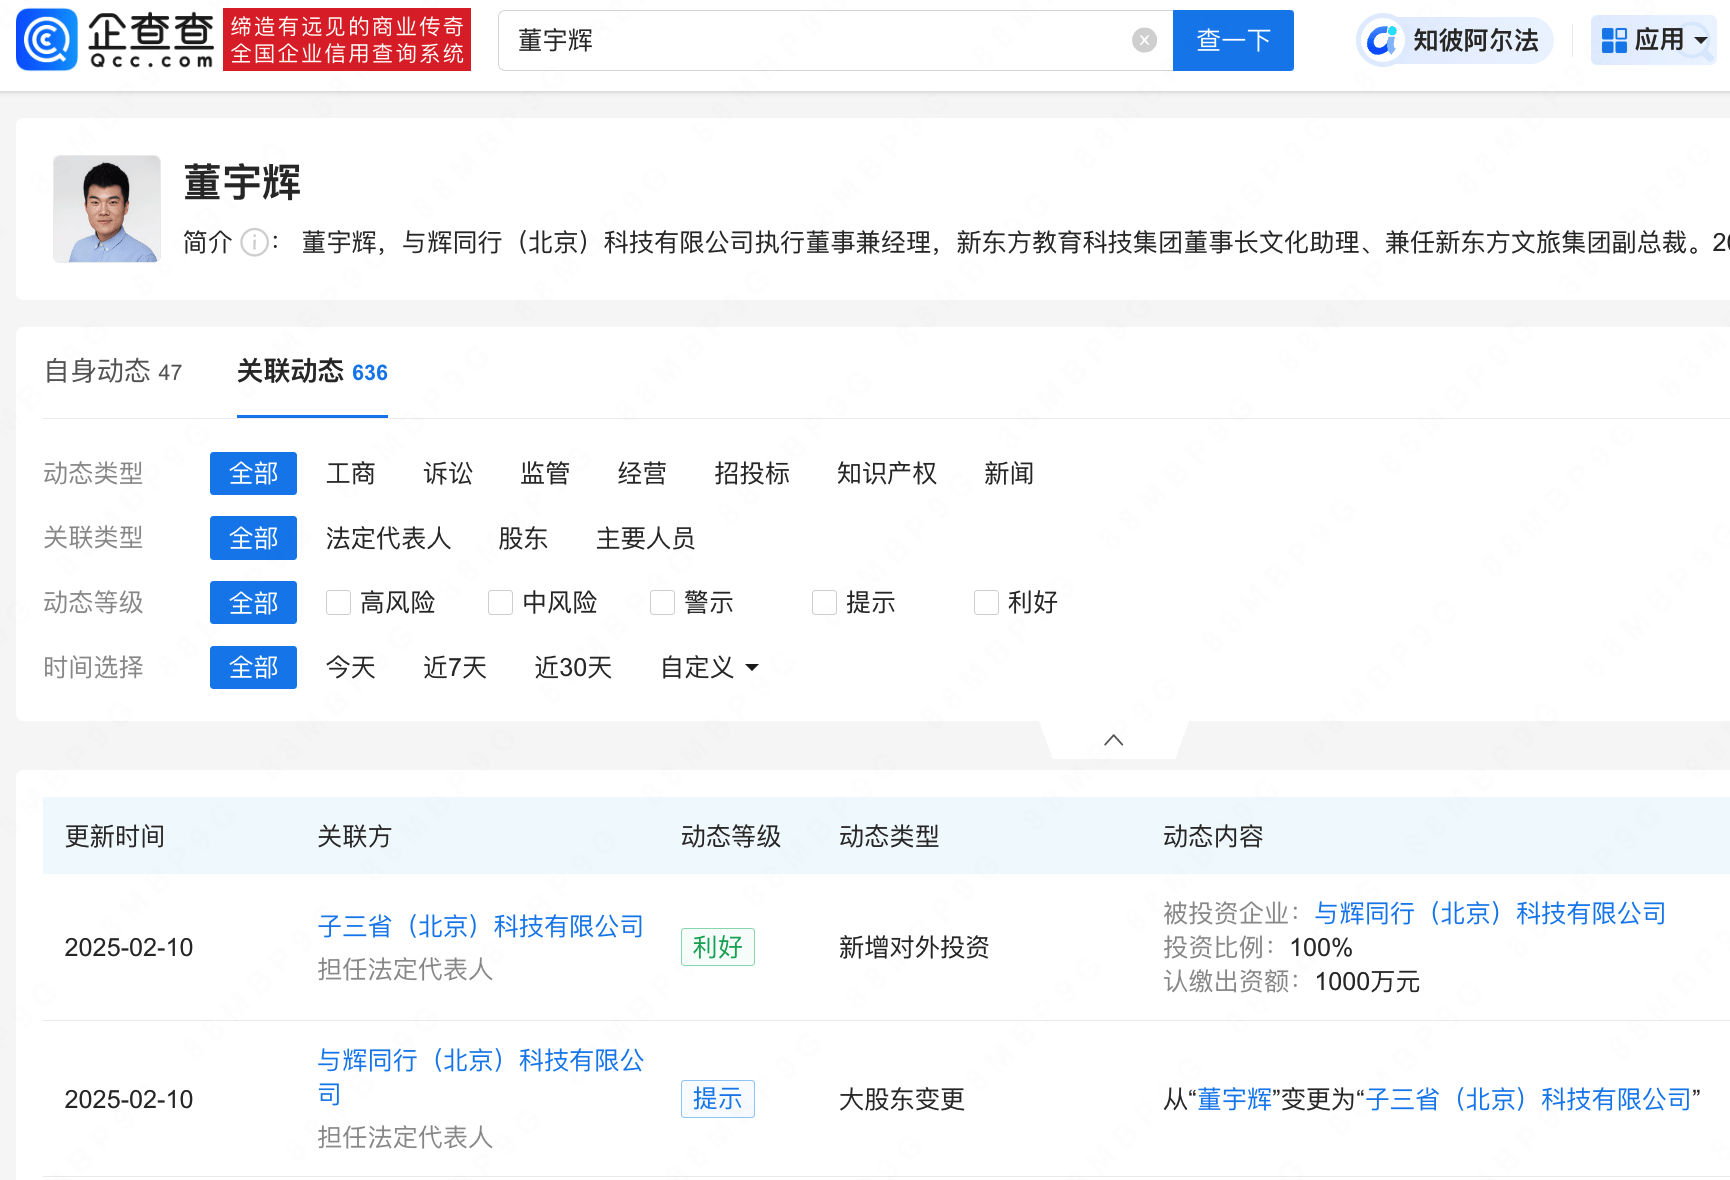Click the 知彼阿尔法 AI icon
The image size is (1730, 1180).
1382,40
